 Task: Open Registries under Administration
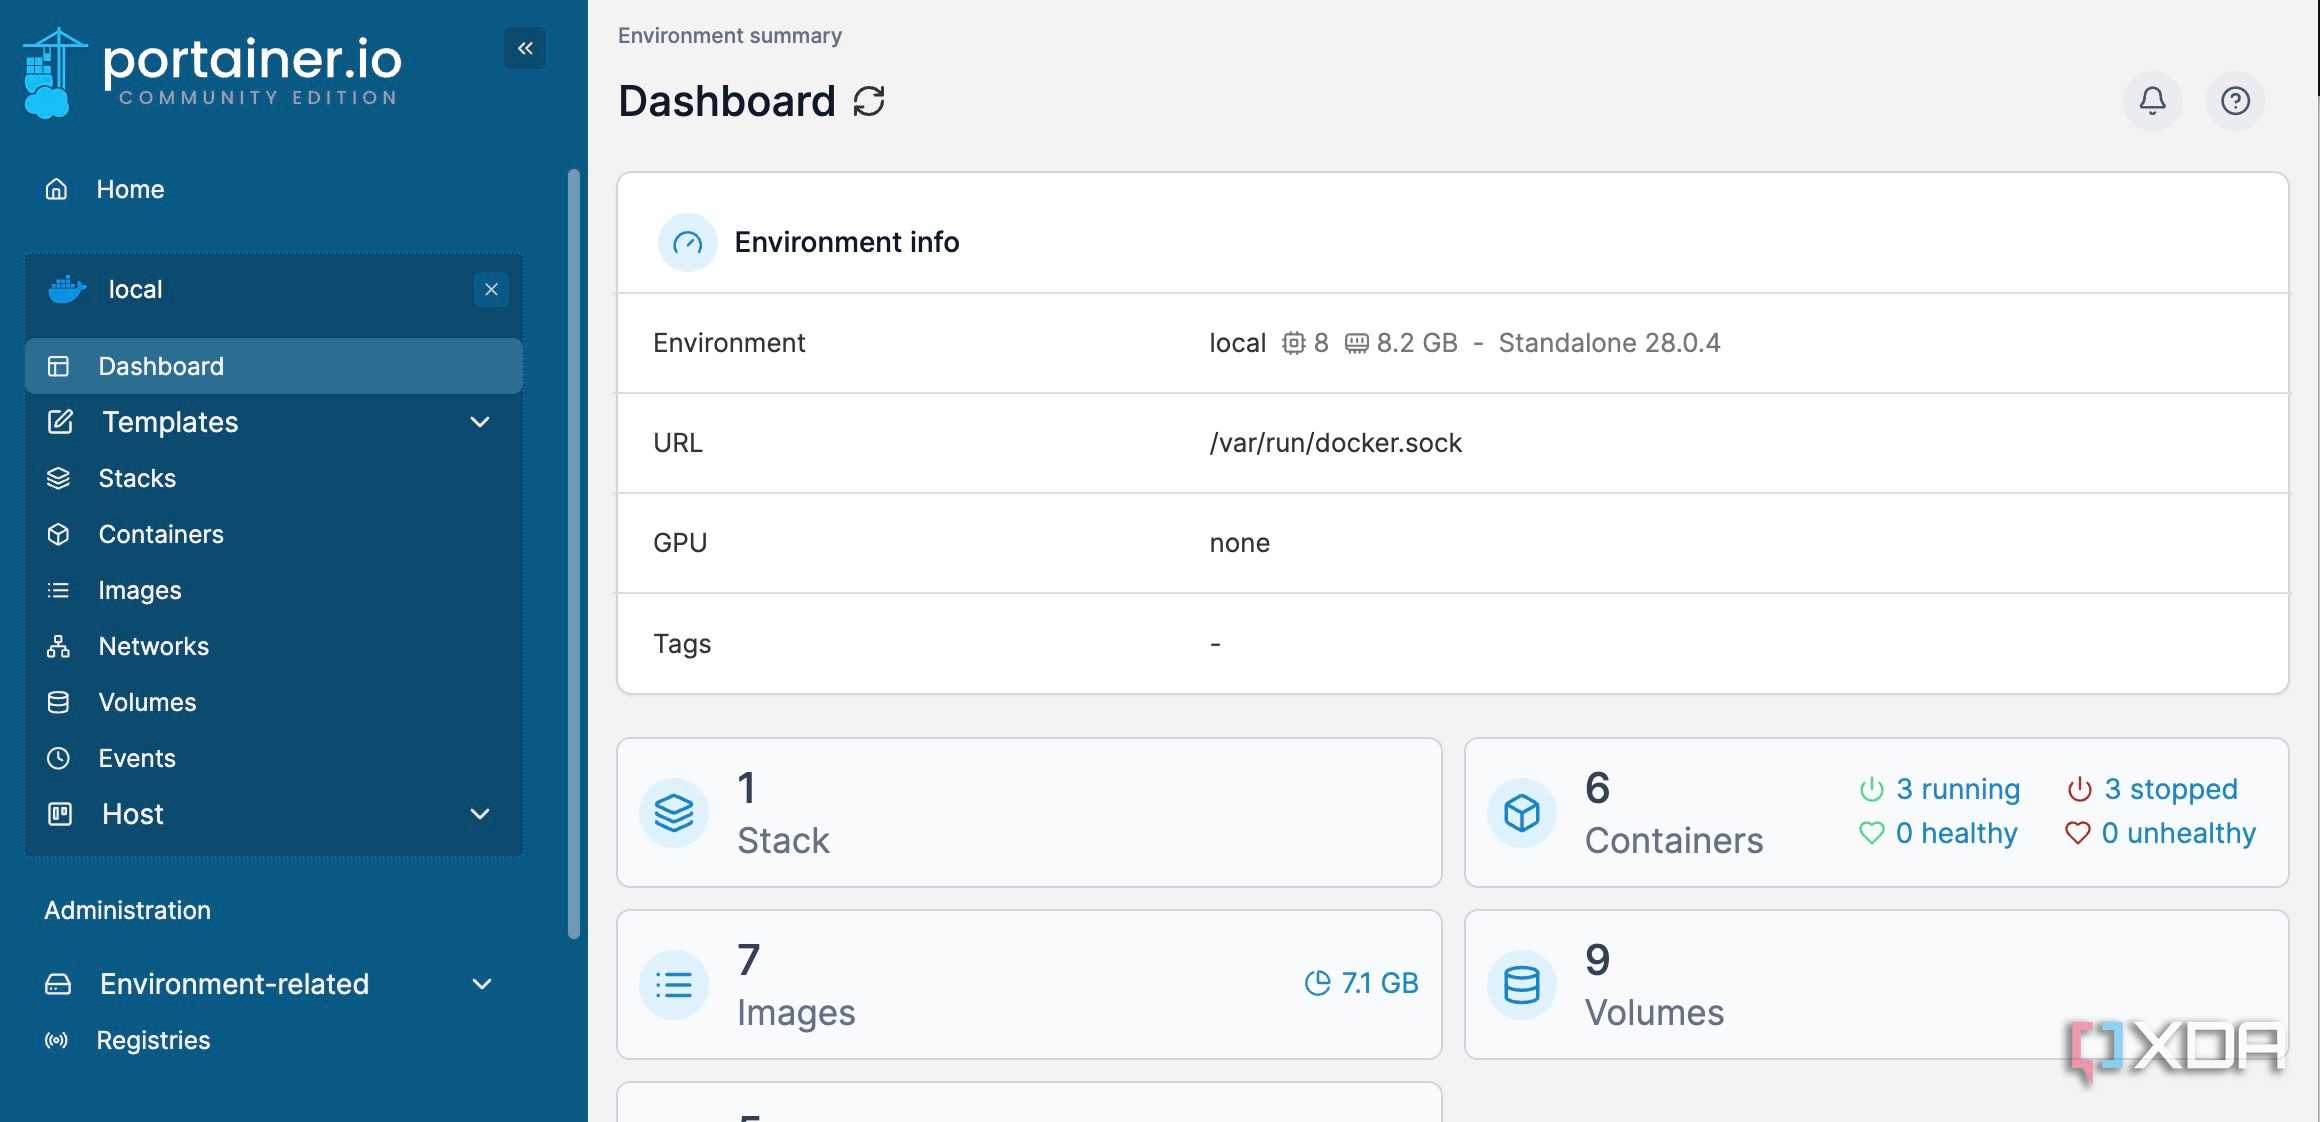pos(153,1040)
